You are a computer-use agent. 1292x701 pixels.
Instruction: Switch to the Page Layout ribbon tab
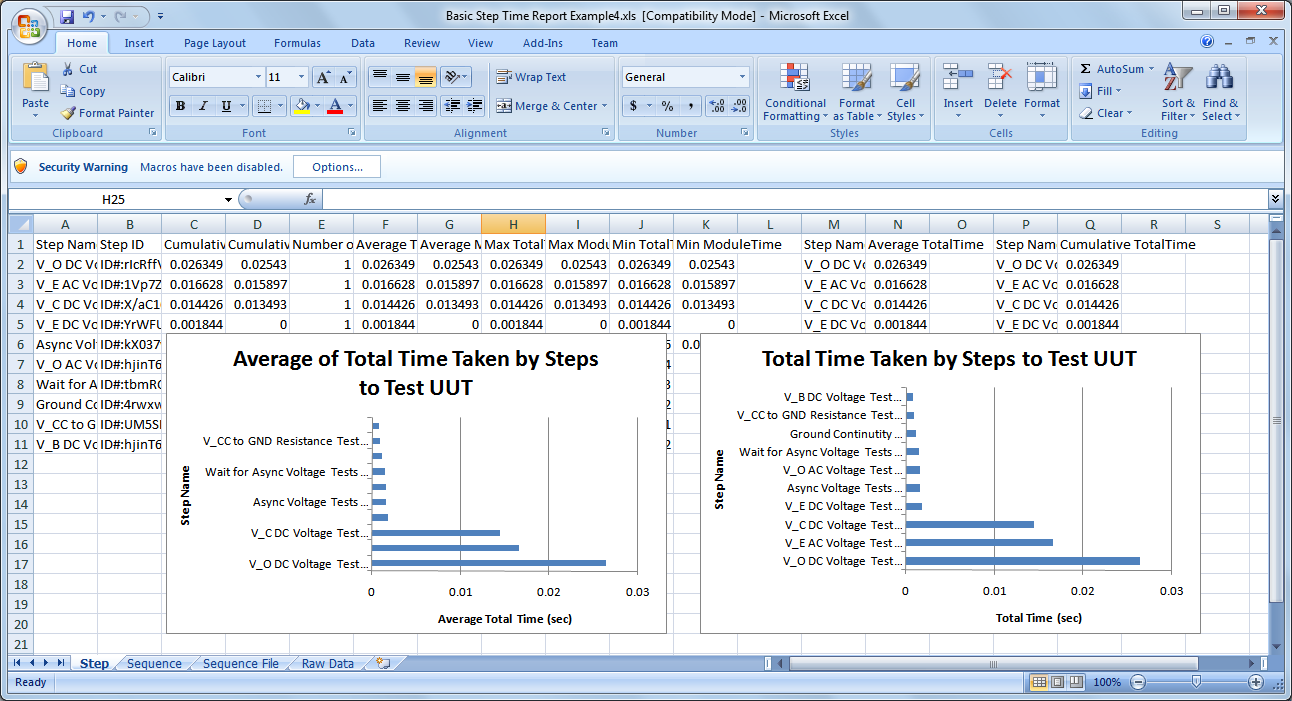(x=215, y=43)
